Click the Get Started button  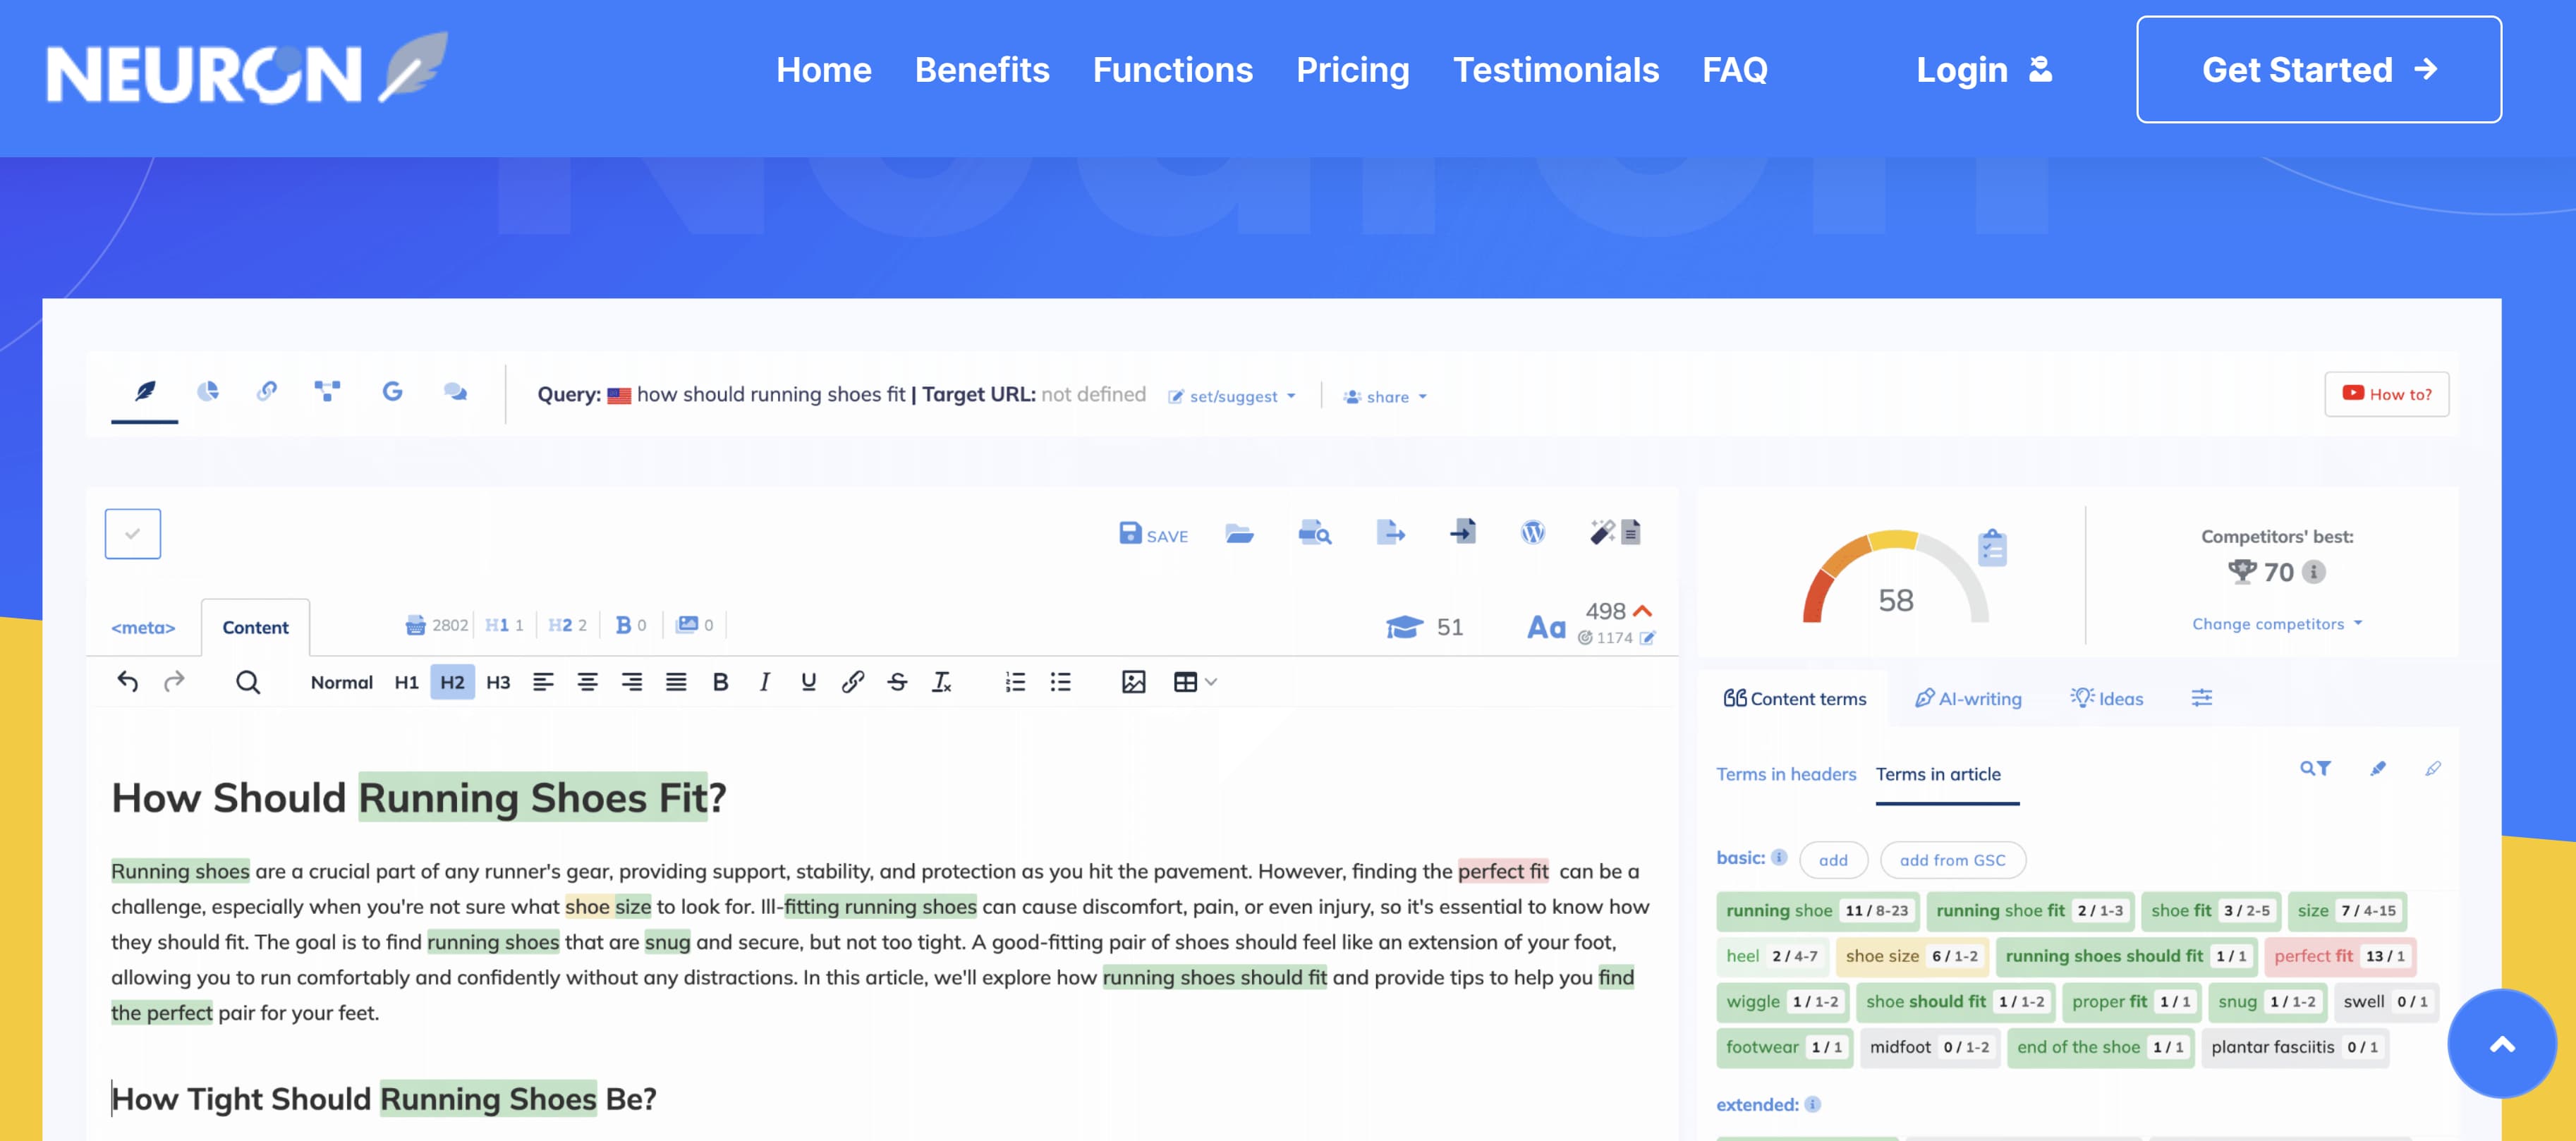click(x=2318, y=70)
